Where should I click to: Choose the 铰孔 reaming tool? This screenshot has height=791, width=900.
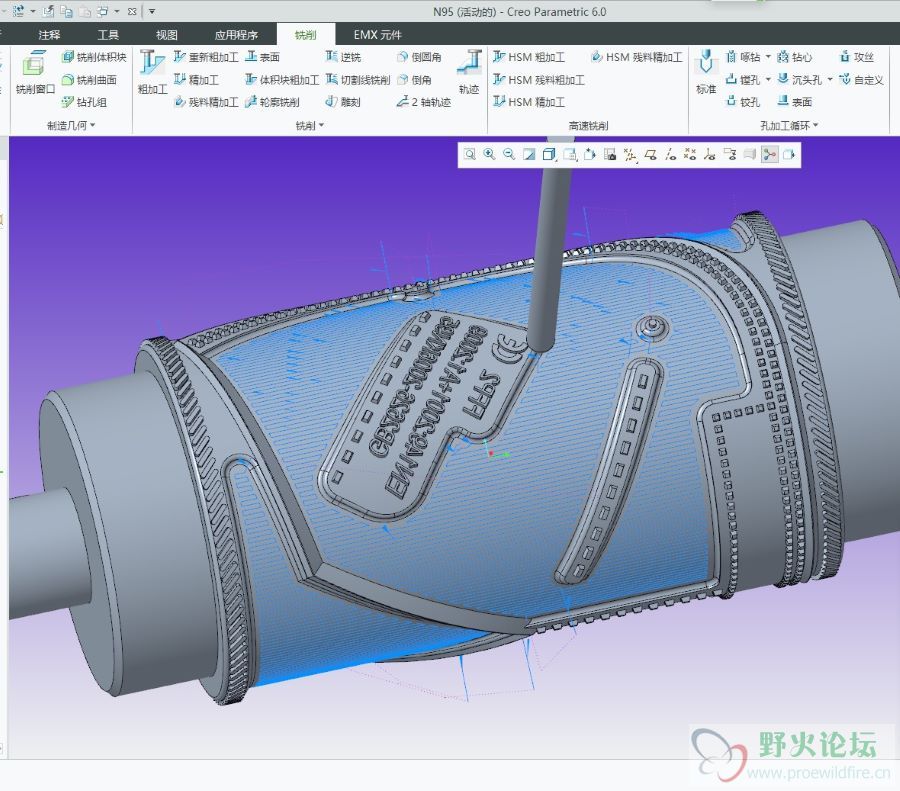click(743, 102)
